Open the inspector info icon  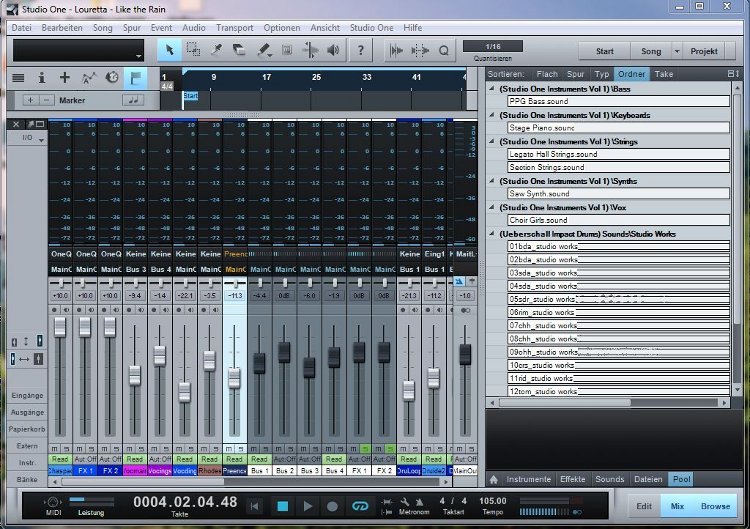42,77
